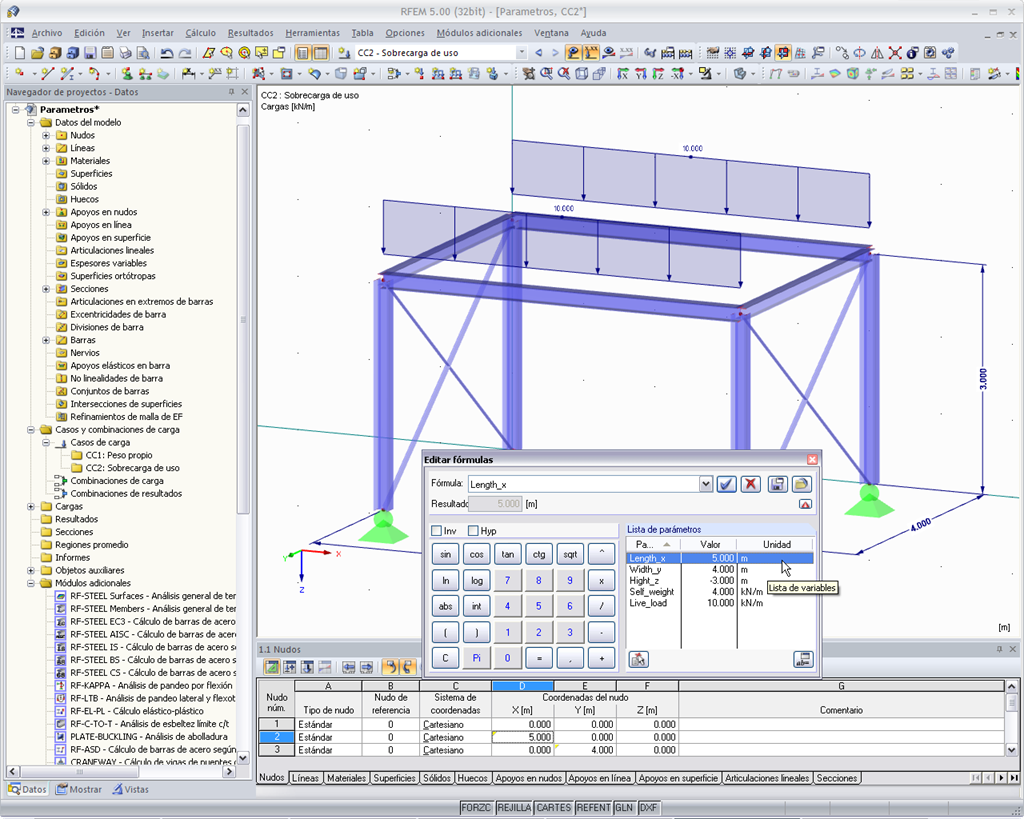This screenshot has width=1024, height=819.
Task: Delete the formula with the red X icon
Action: tap(750, 483)
